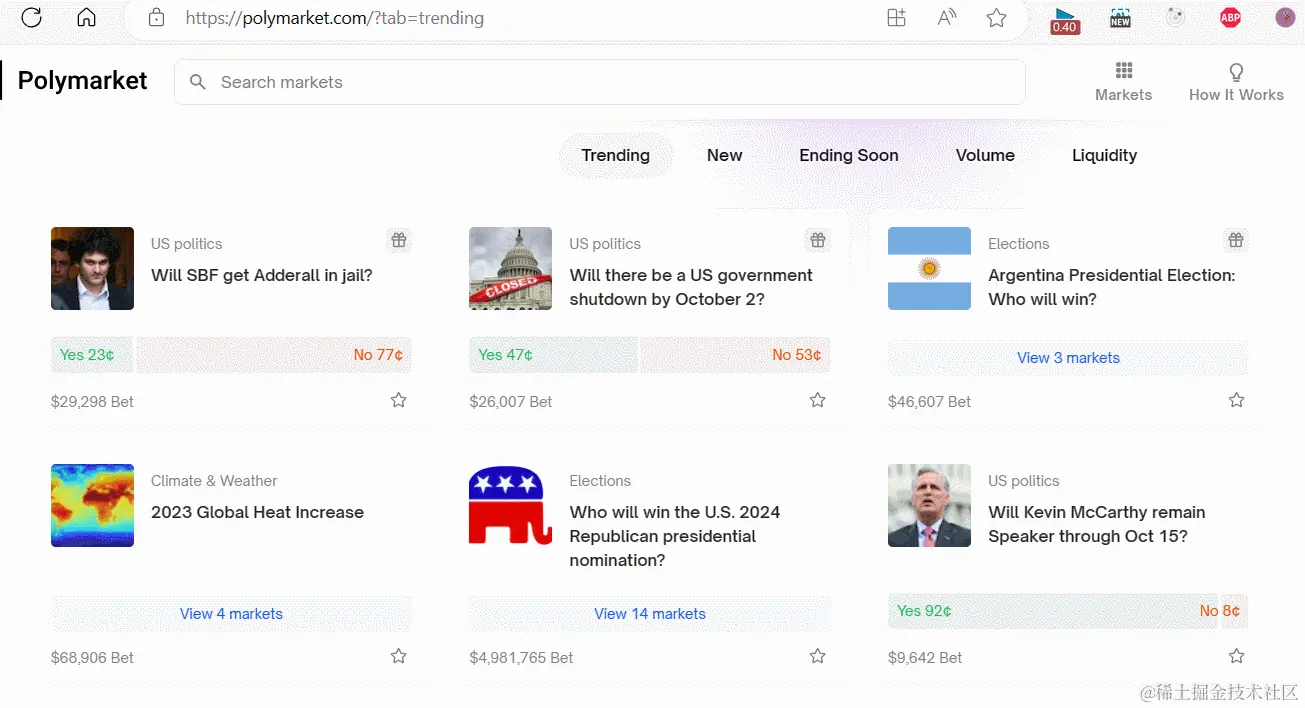Viewport: 1305px width, 708px height.
Task: Expand View 14 markets for Republican nomination
Action: tap(650, 614)
